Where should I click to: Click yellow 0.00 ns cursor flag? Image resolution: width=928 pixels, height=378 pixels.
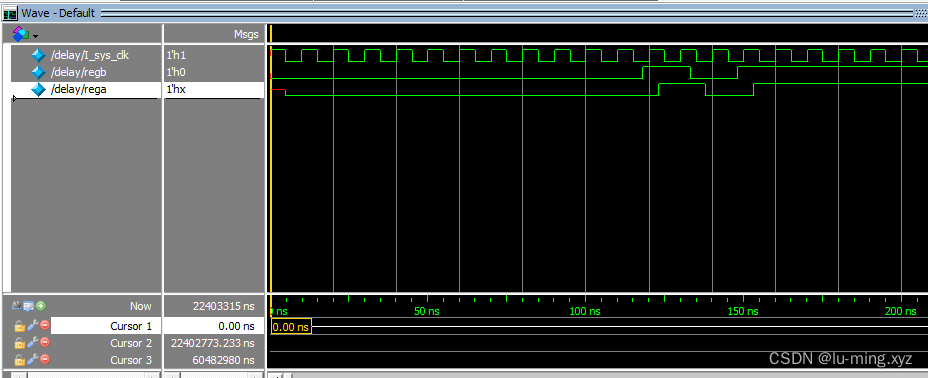pyautogui.click(x=291, y=326)
